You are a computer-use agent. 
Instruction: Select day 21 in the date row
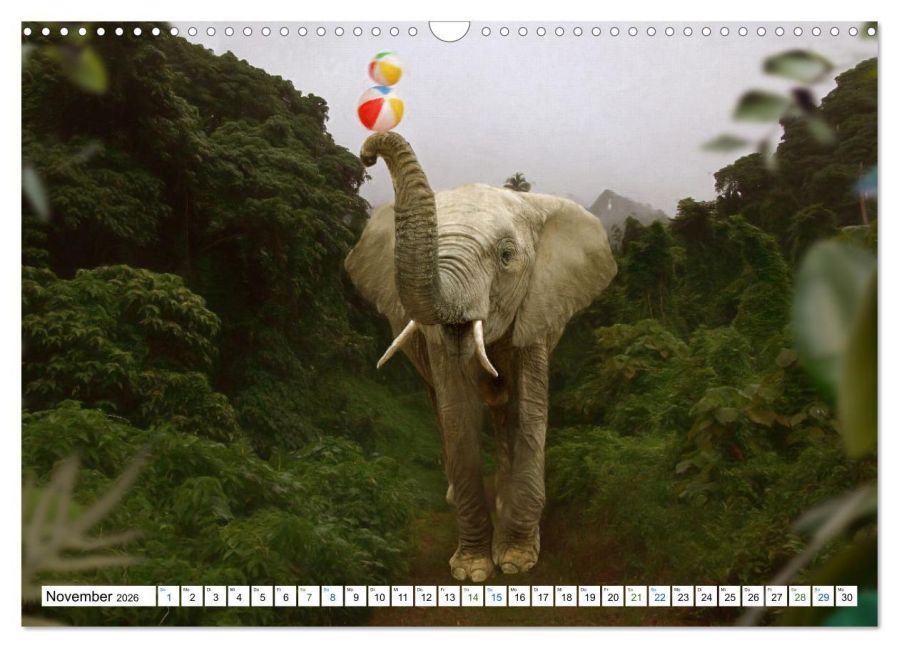click(x=636, y=597)
